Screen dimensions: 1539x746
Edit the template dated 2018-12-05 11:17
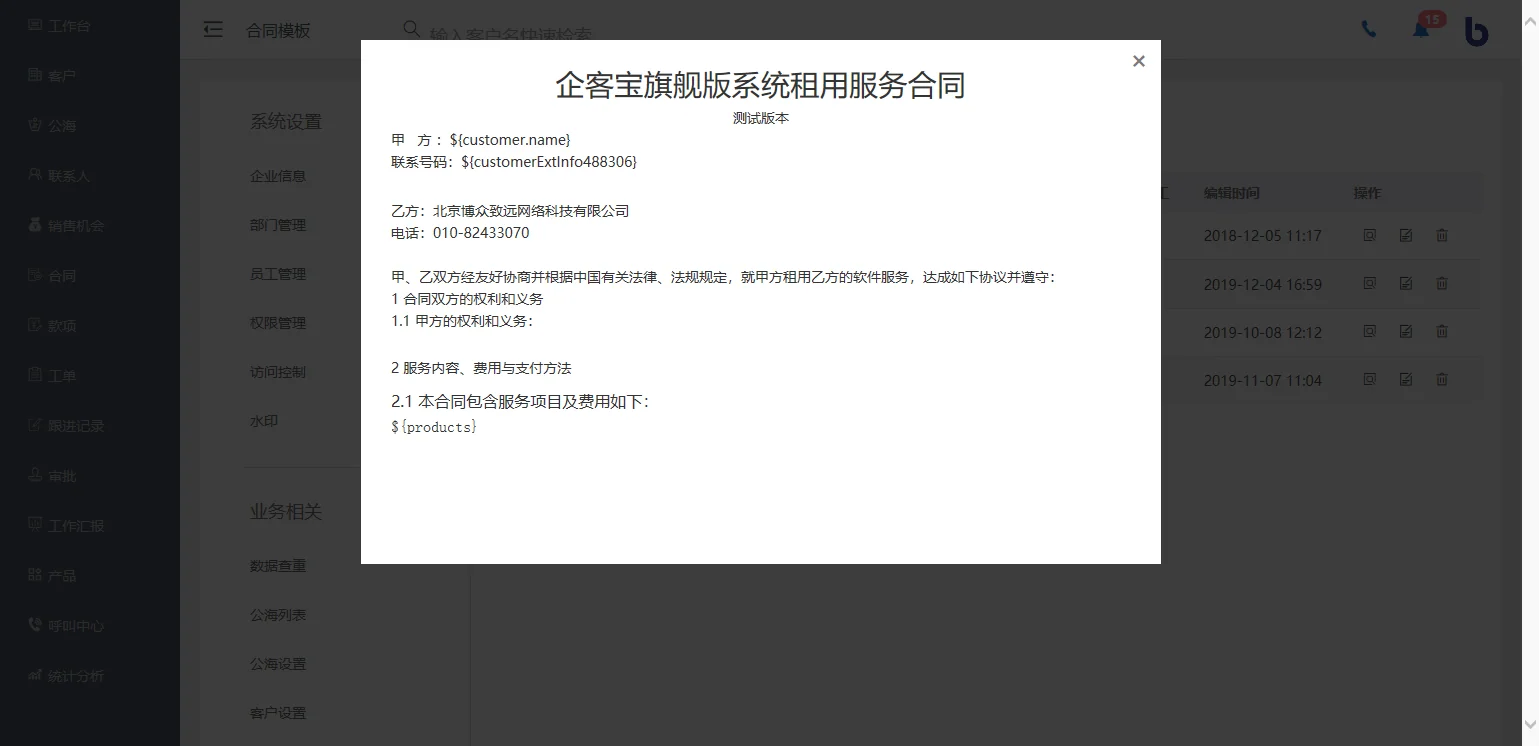click(x=1406, y=236)
